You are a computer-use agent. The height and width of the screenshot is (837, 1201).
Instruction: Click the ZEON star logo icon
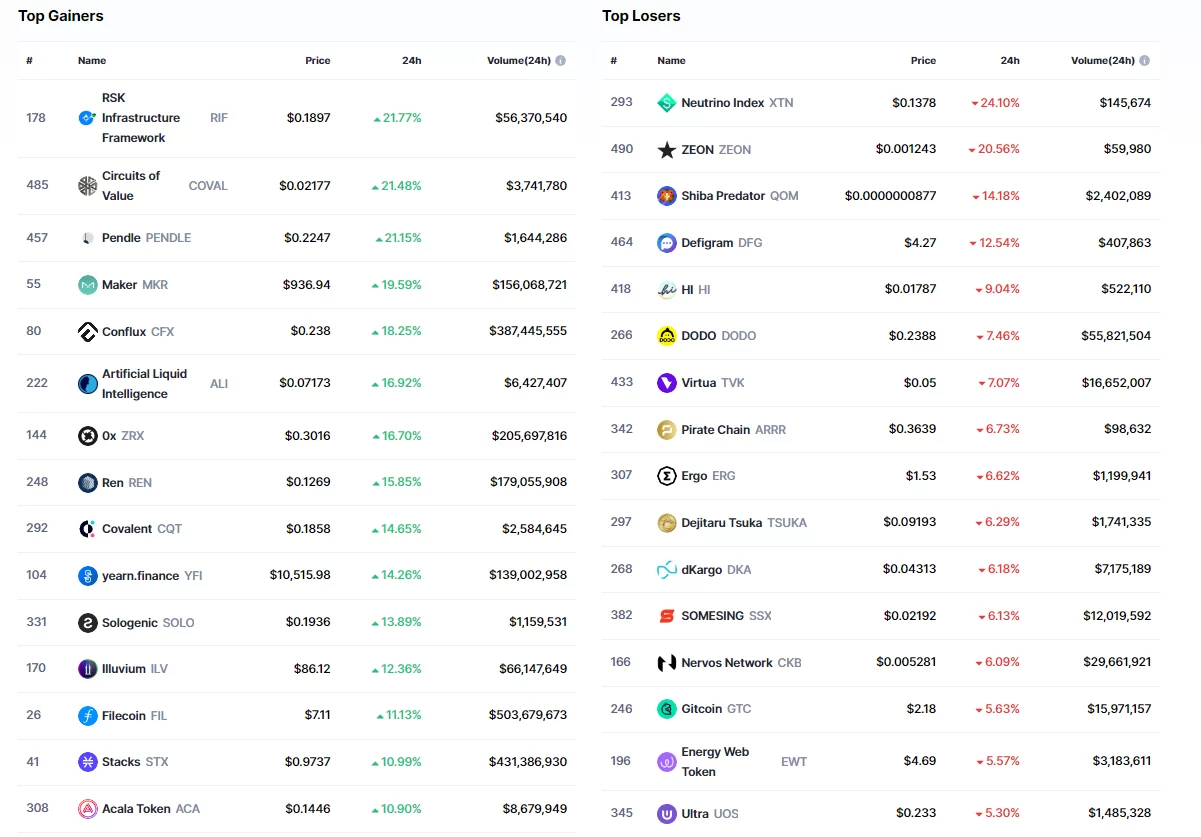[667, 150]
